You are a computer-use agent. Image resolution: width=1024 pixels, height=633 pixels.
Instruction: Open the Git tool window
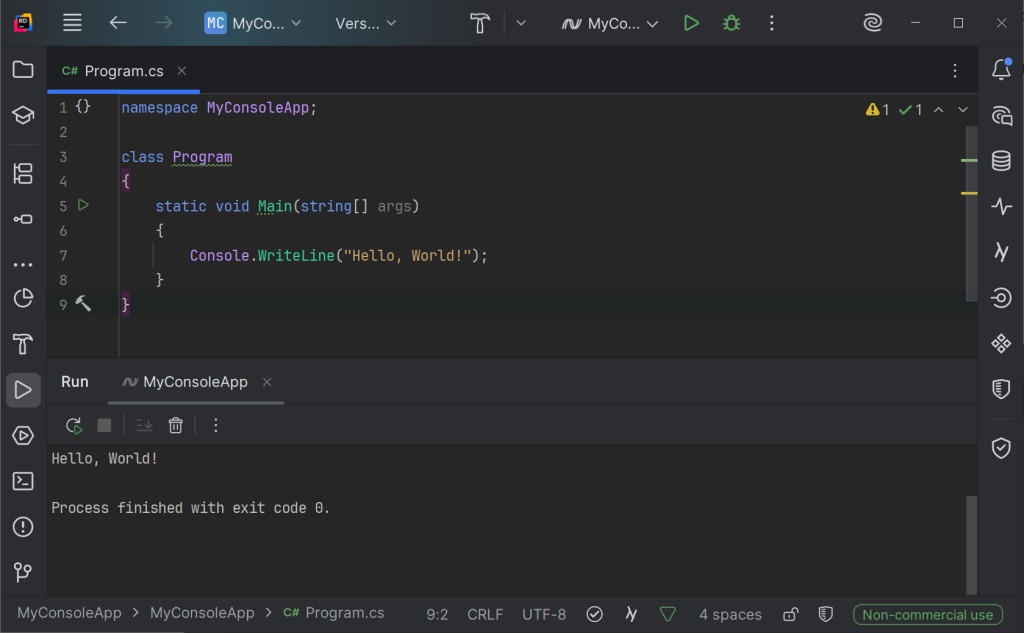[x=23, y=572]
